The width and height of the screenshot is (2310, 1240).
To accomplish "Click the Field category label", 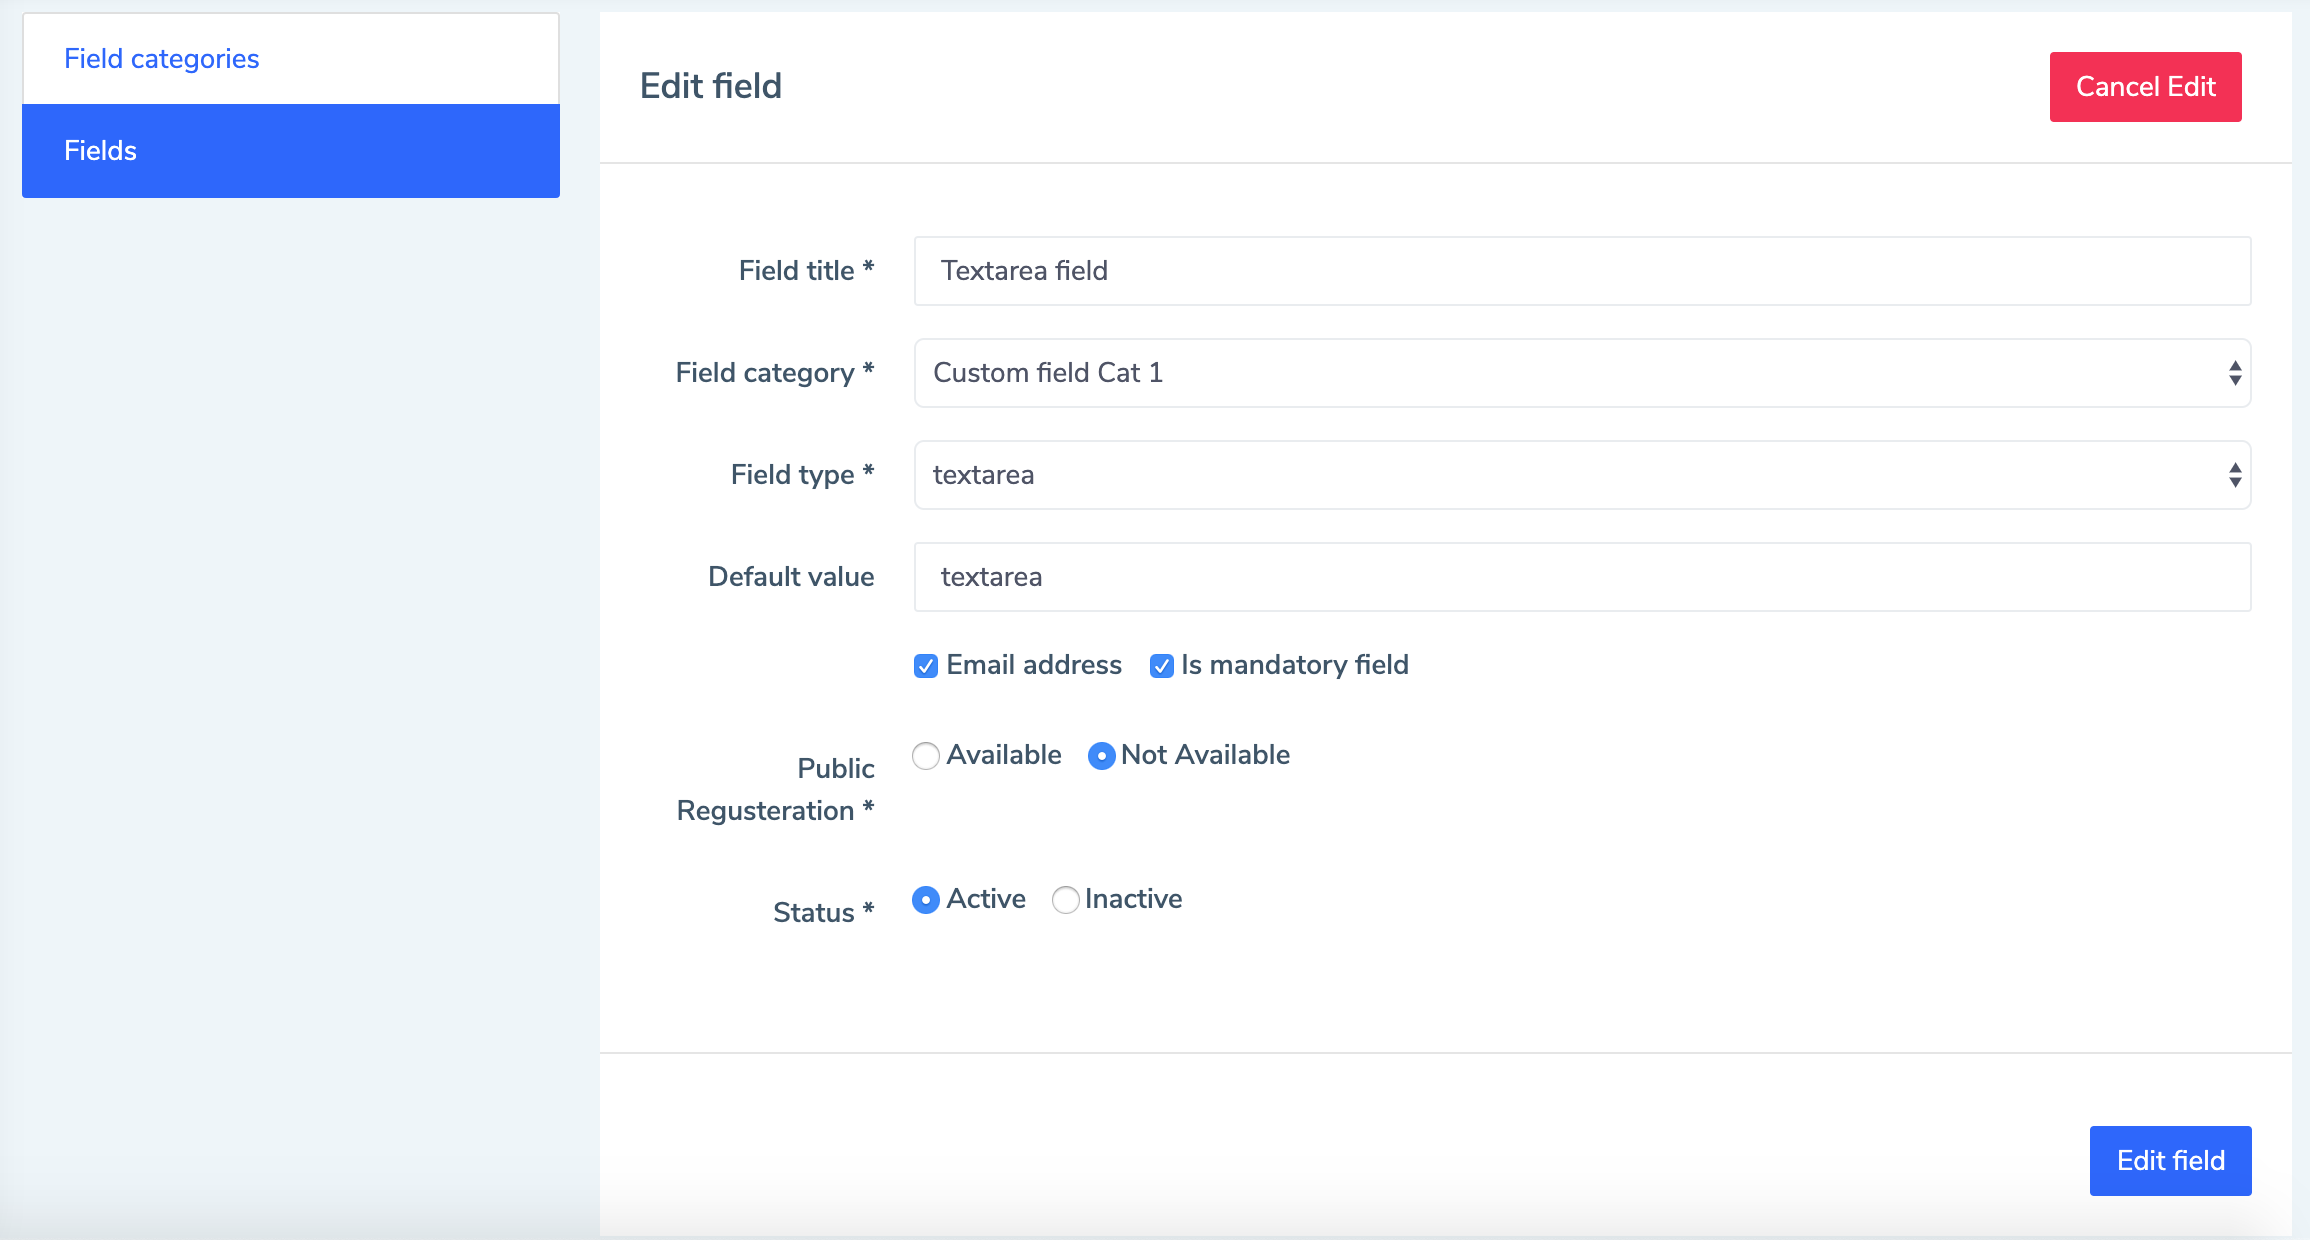I will (x=775, y=373).
